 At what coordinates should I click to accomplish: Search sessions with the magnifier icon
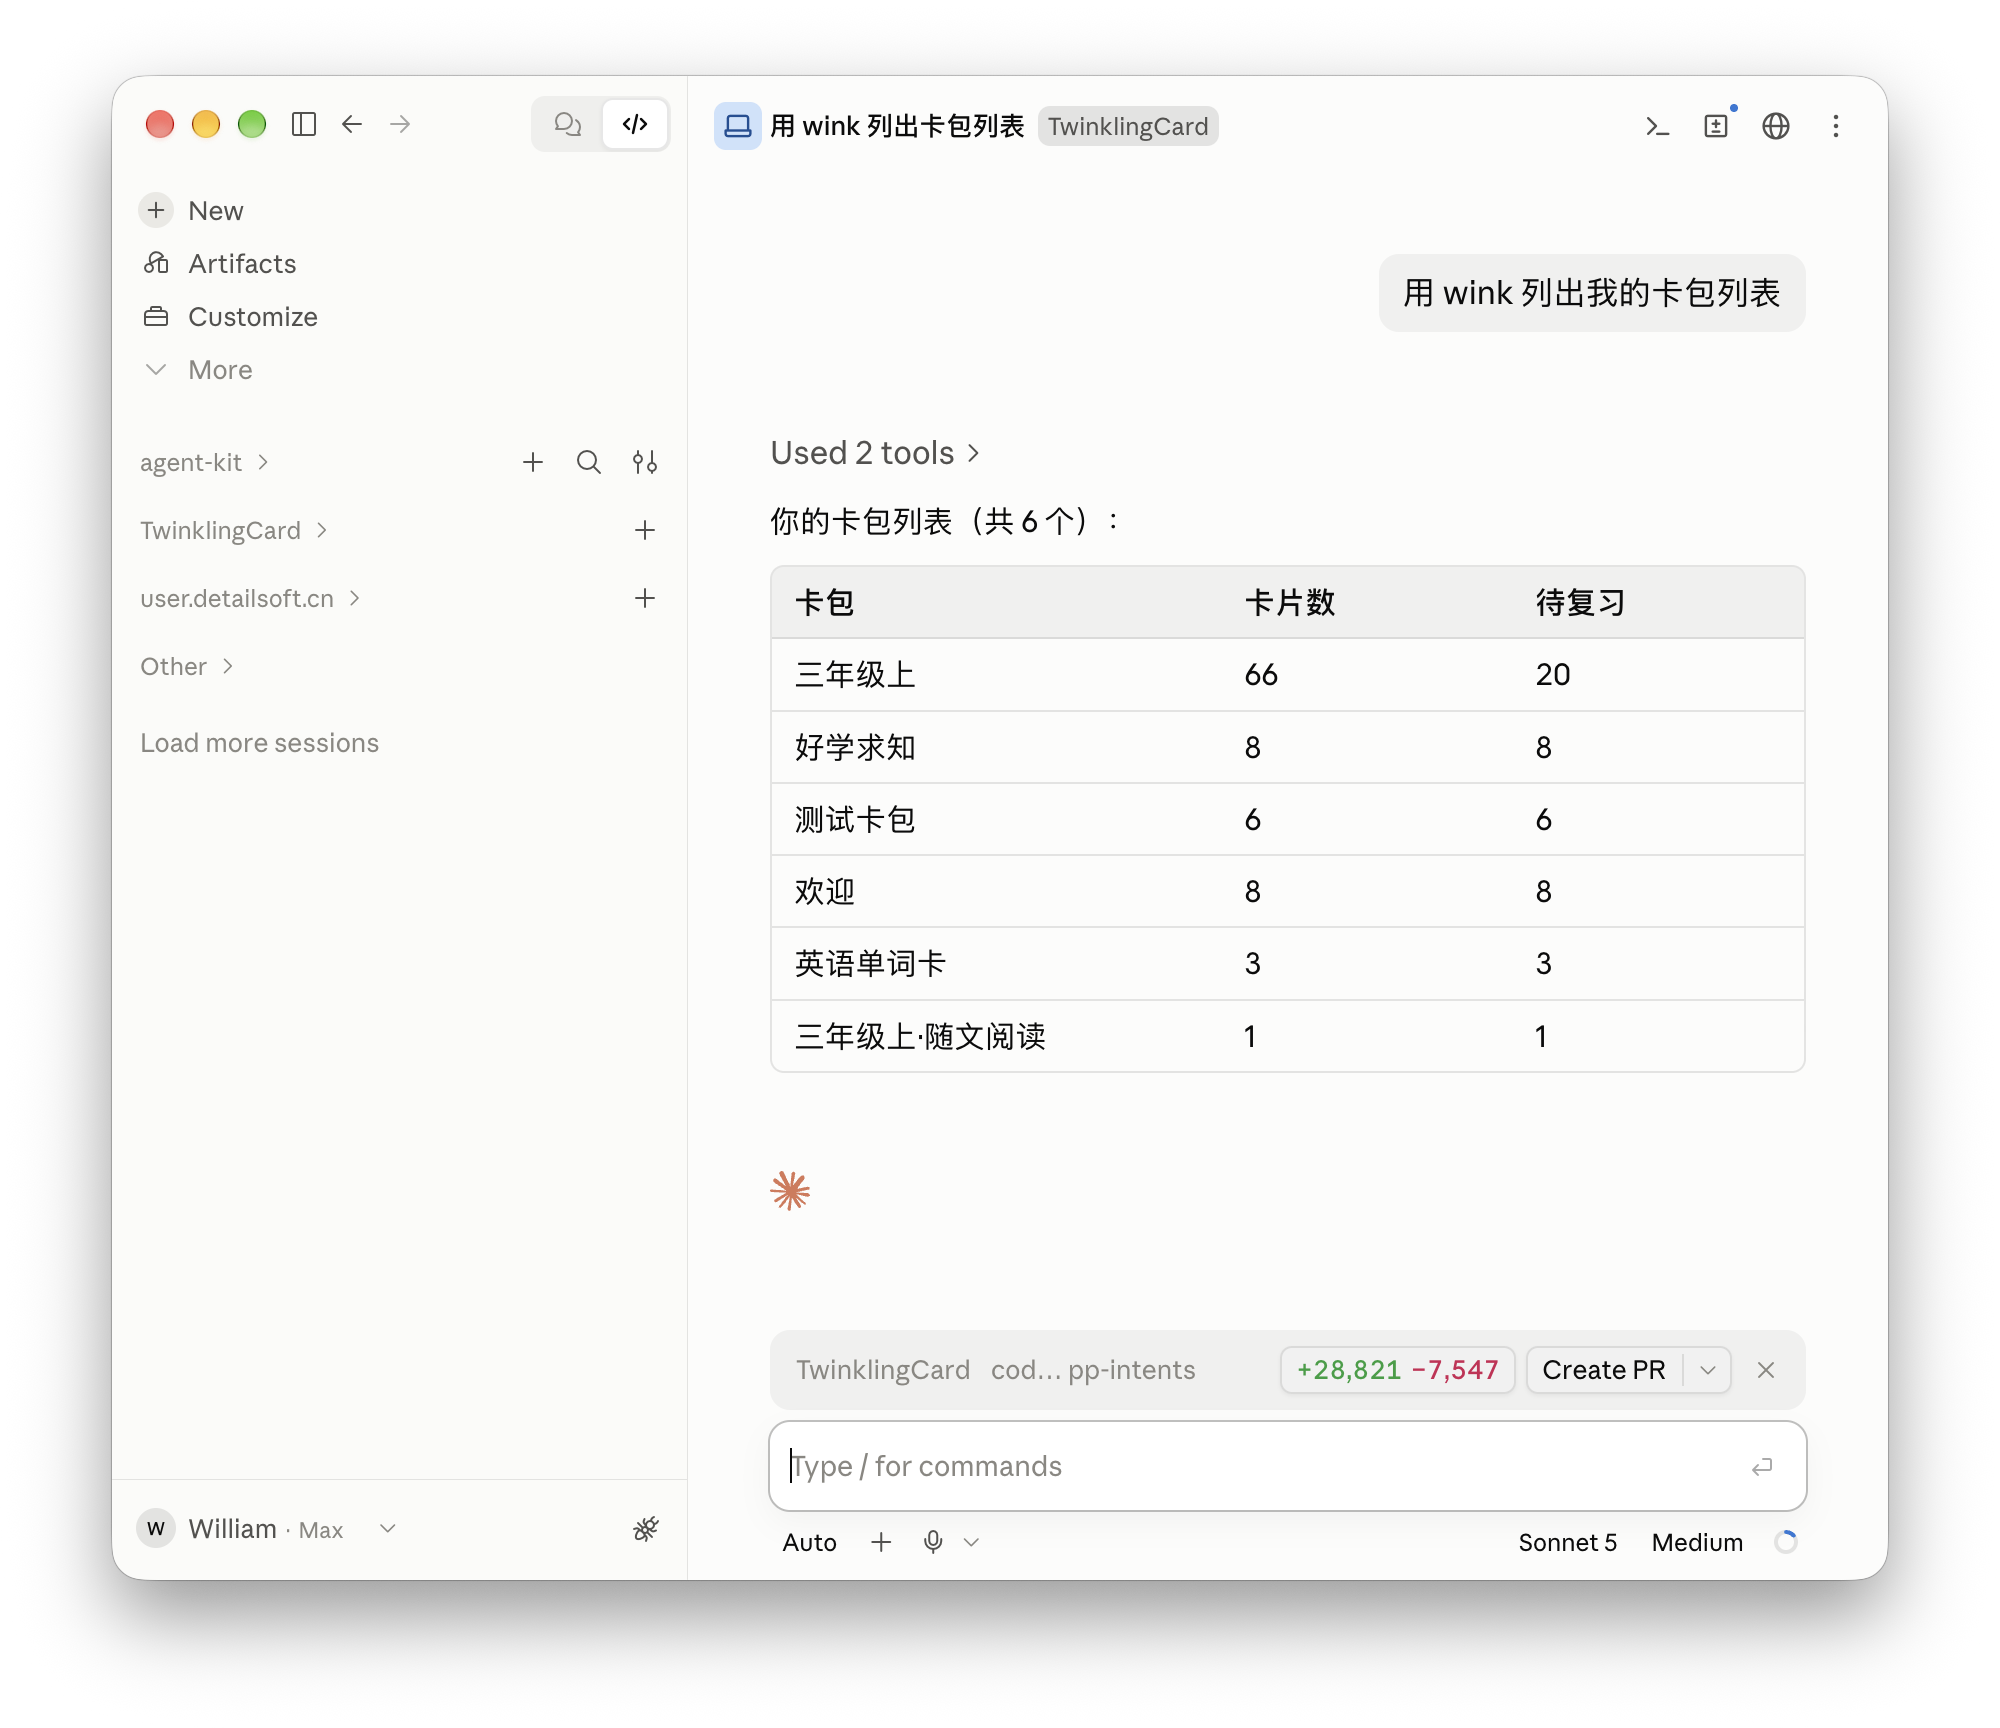[x=589, y=462]
